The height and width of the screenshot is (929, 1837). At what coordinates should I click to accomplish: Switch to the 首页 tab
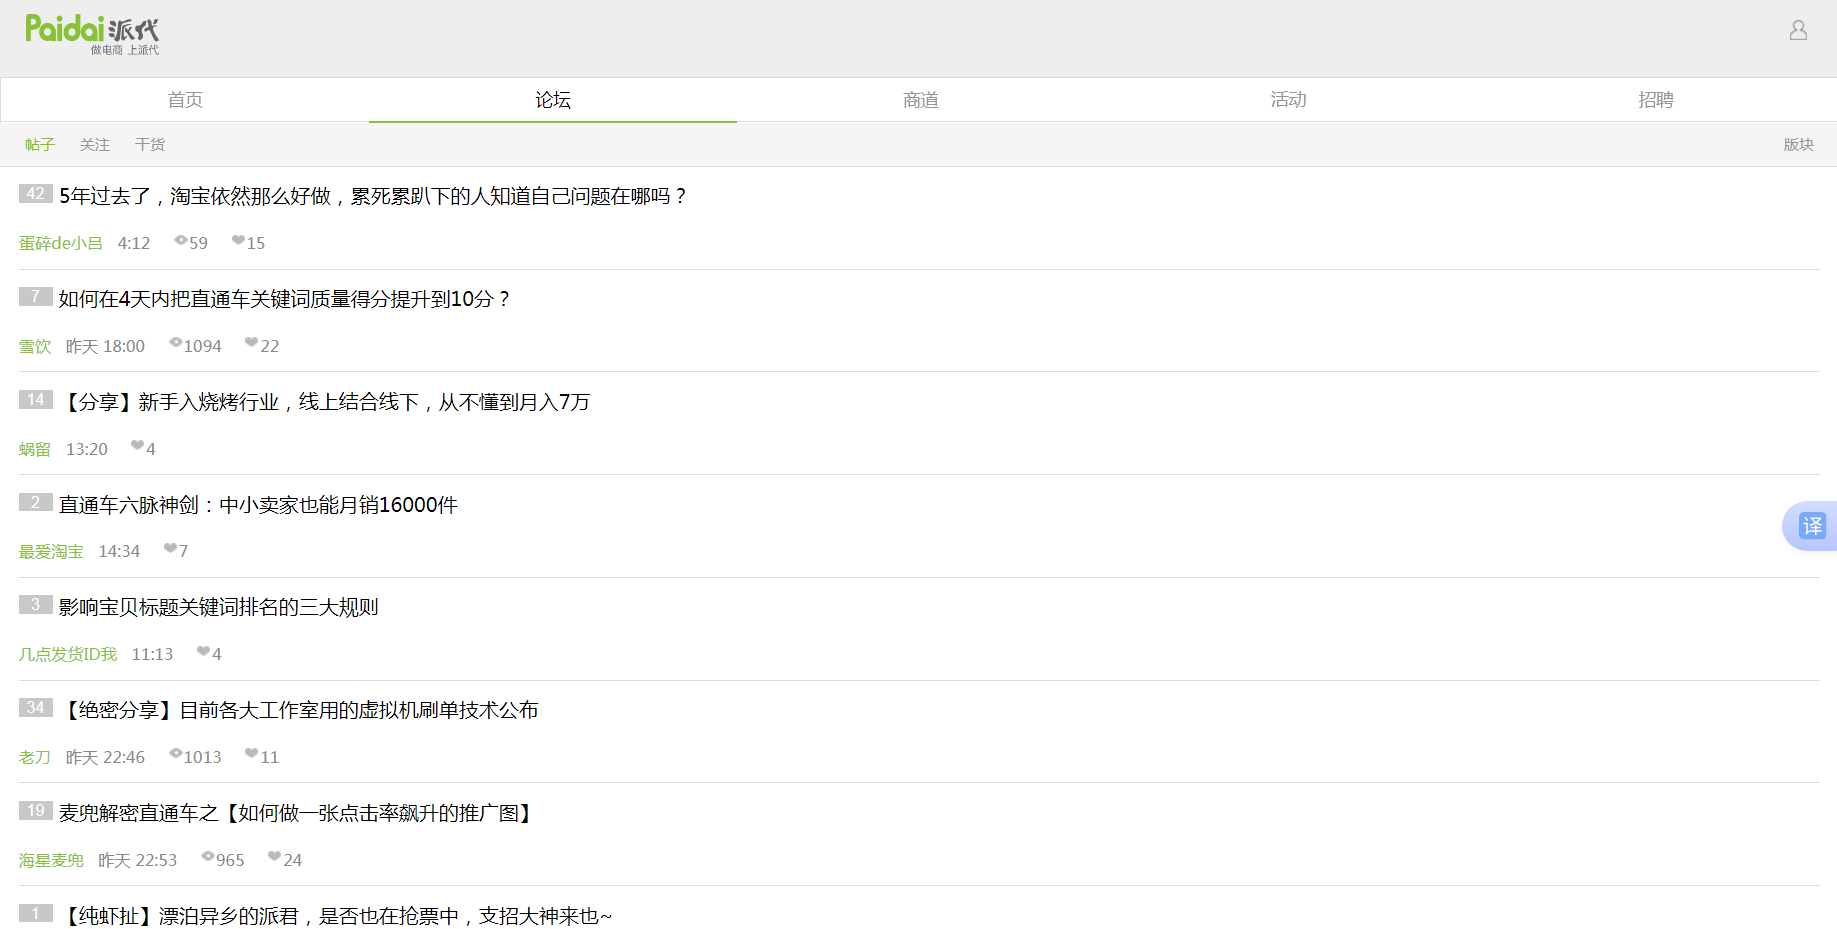coord(185,100)
